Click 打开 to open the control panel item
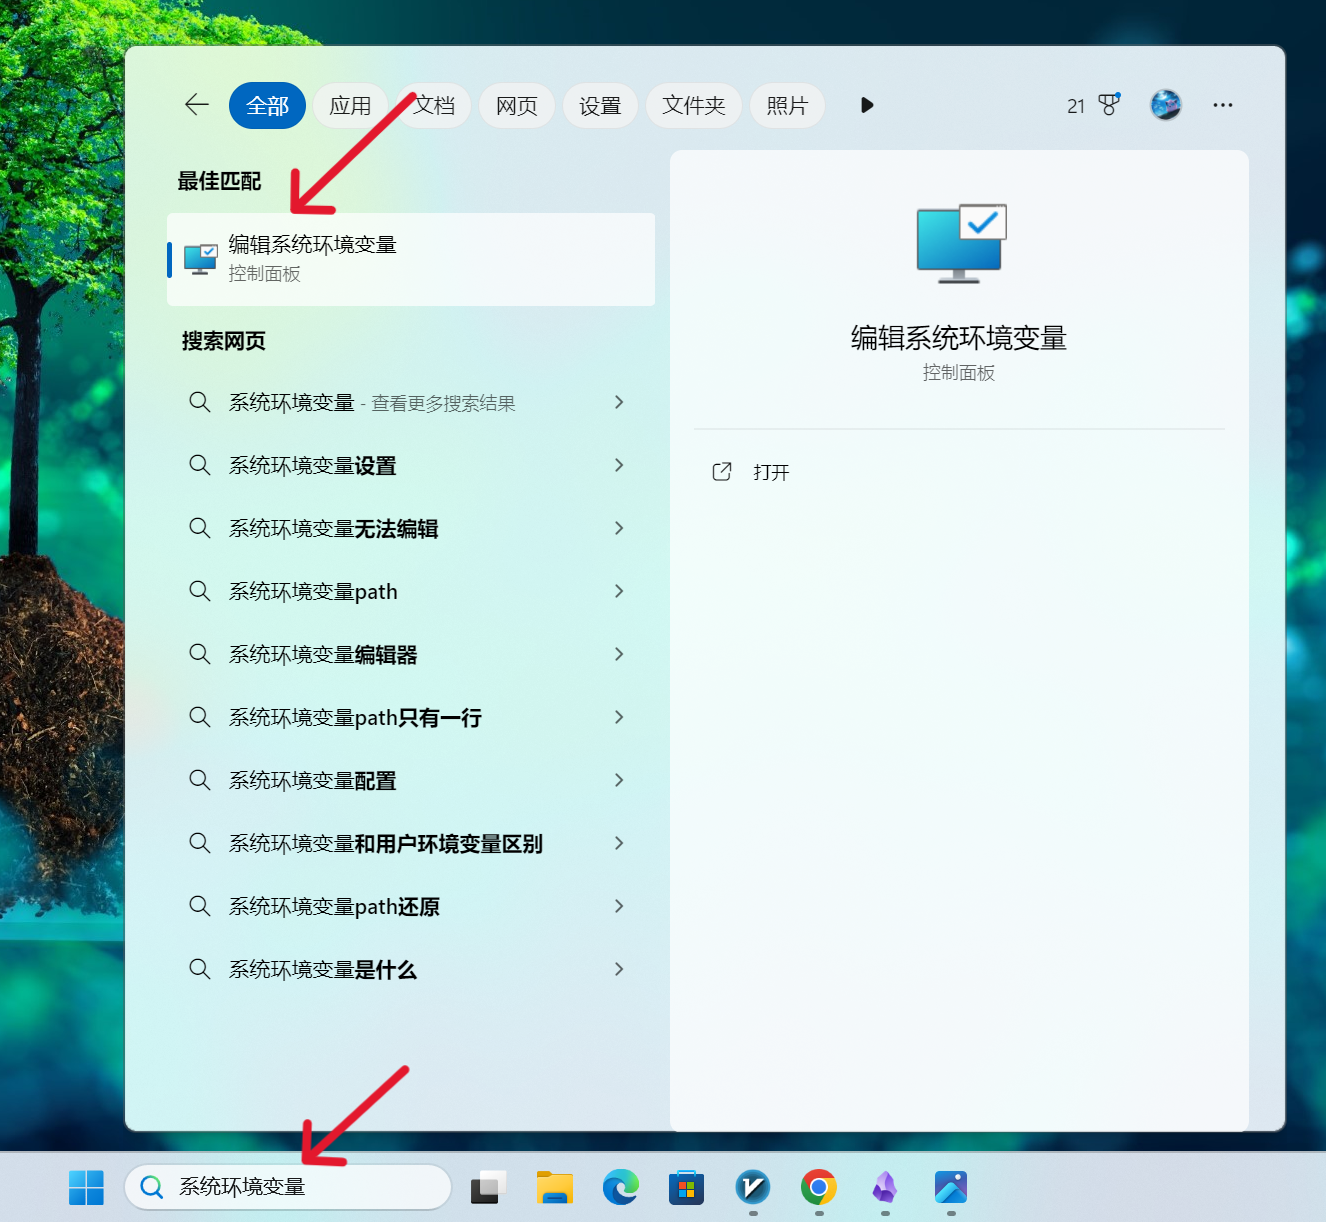The width and height of the screenshot is (1326, 1222). [771, 472]
